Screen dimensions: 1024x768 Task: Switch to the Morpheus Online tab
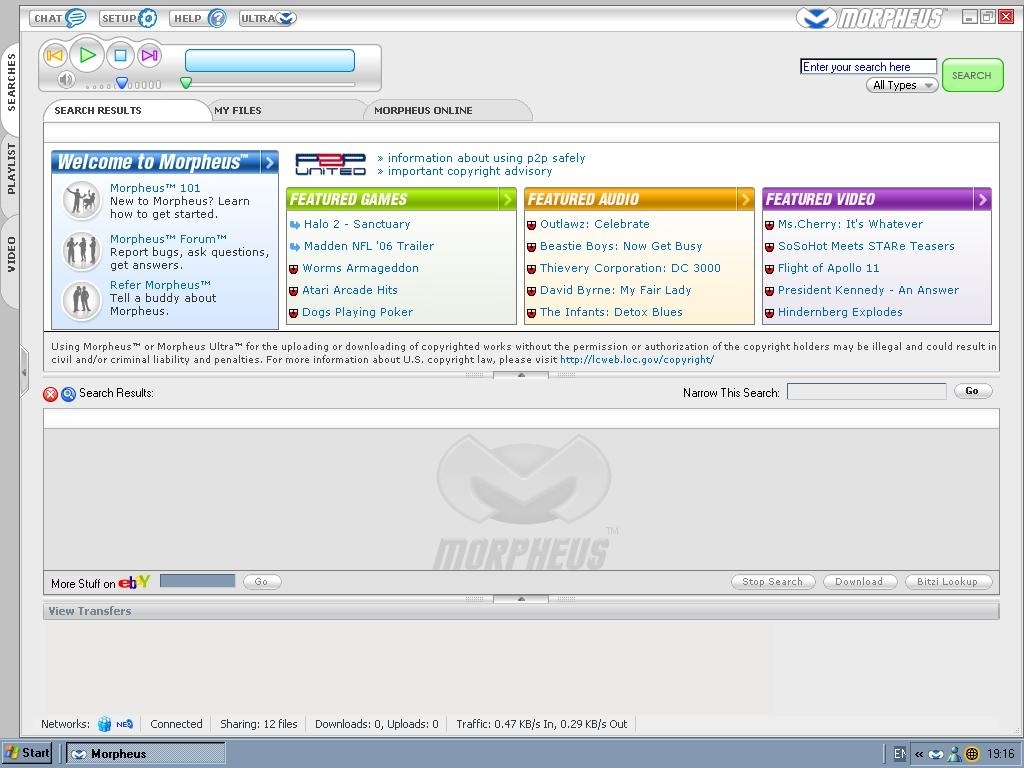coord(448,110)
